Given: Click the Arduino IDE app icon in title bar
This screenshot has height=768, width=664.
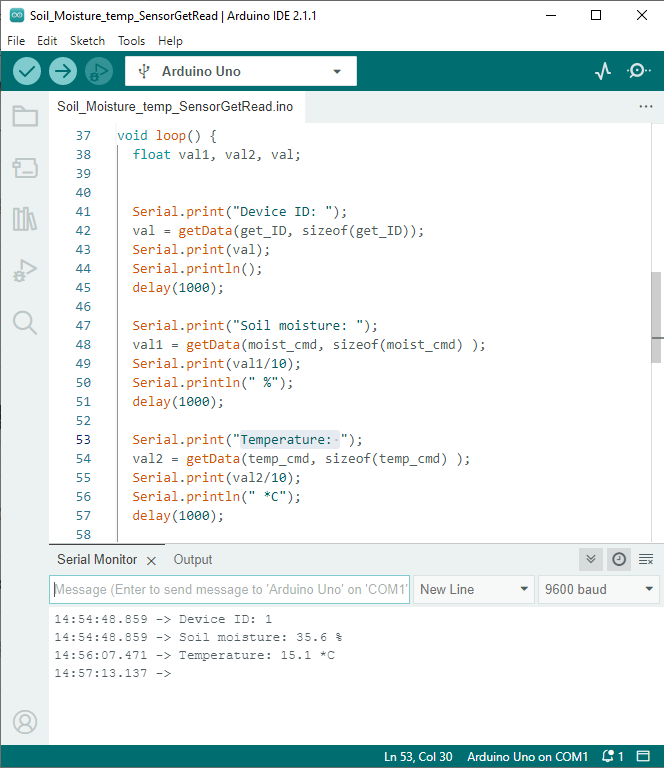Looking at the screenshot, I should pyautogui.click(x=17, y=15).
